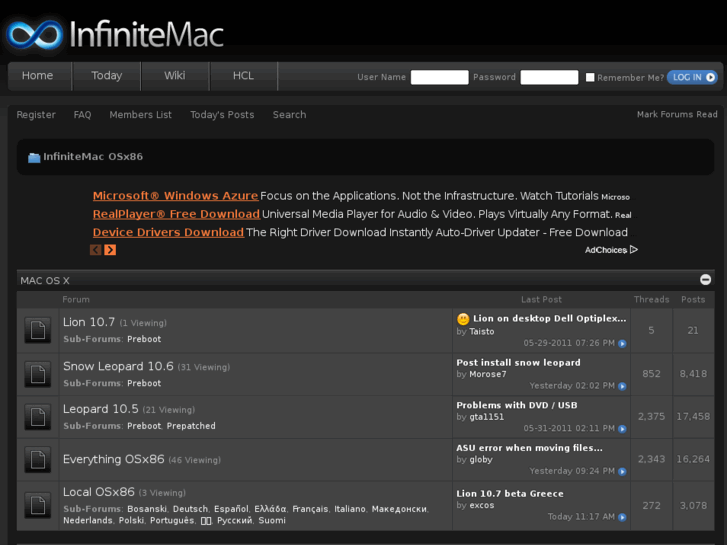Open the Leopard 10.5 forum
The width and height of the screenshot is (727, 545).
pos(101,409)
